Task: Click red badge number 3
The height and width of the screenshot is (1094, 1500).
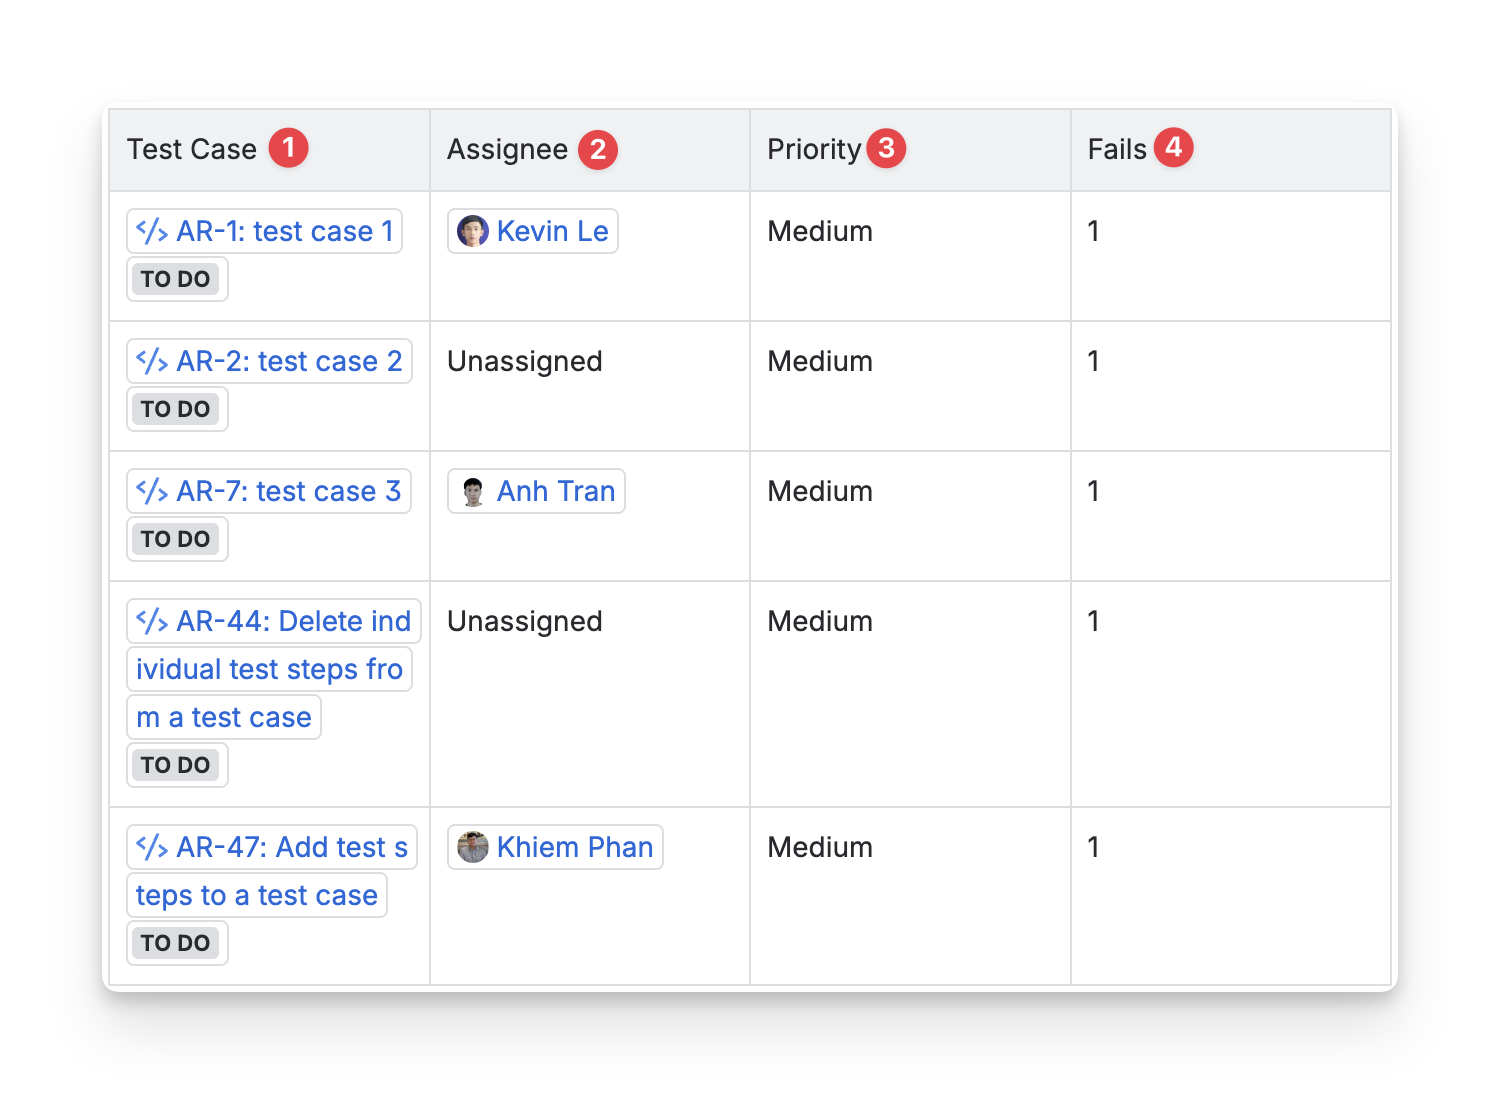Action: pos(886,148)
